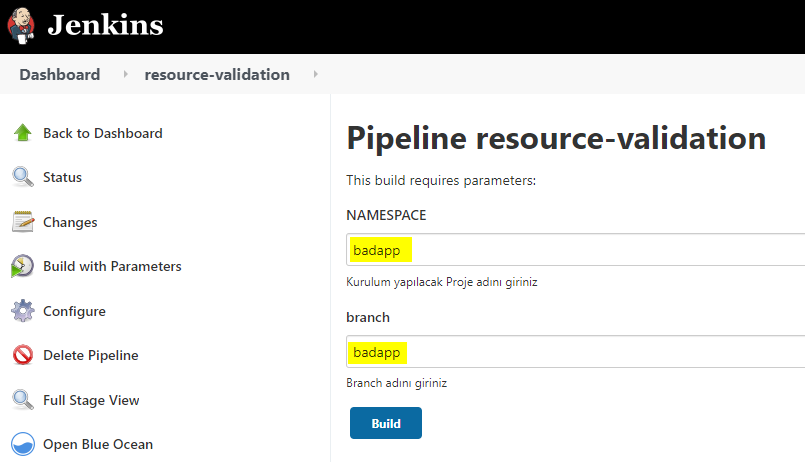The height and width of the screenshot is (462, 805).
Task: Click the Jenkins title text in header
Action: point(105,25)
